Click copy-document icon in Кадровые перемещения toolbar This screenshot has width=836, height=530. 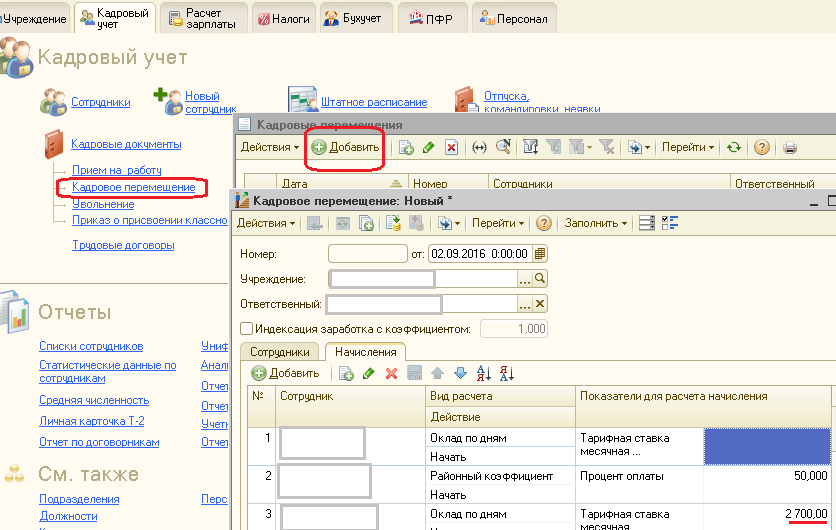coord(406,147)
